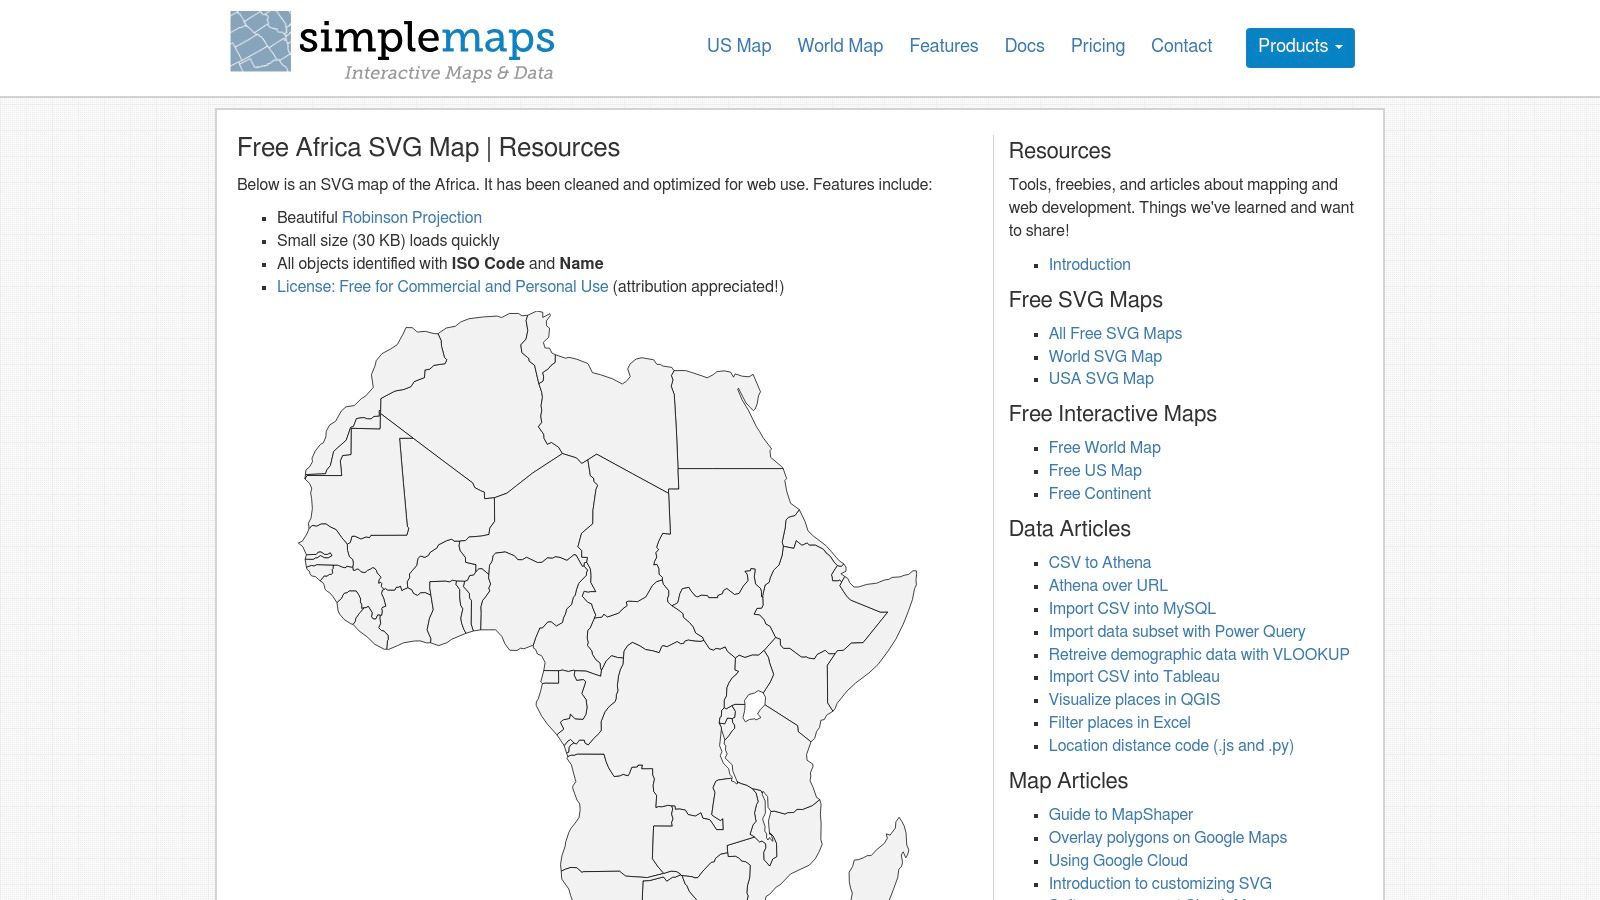Open the Using Google Cloud article
This screenshot has height=900, width=1600.
click(1118, 861)
